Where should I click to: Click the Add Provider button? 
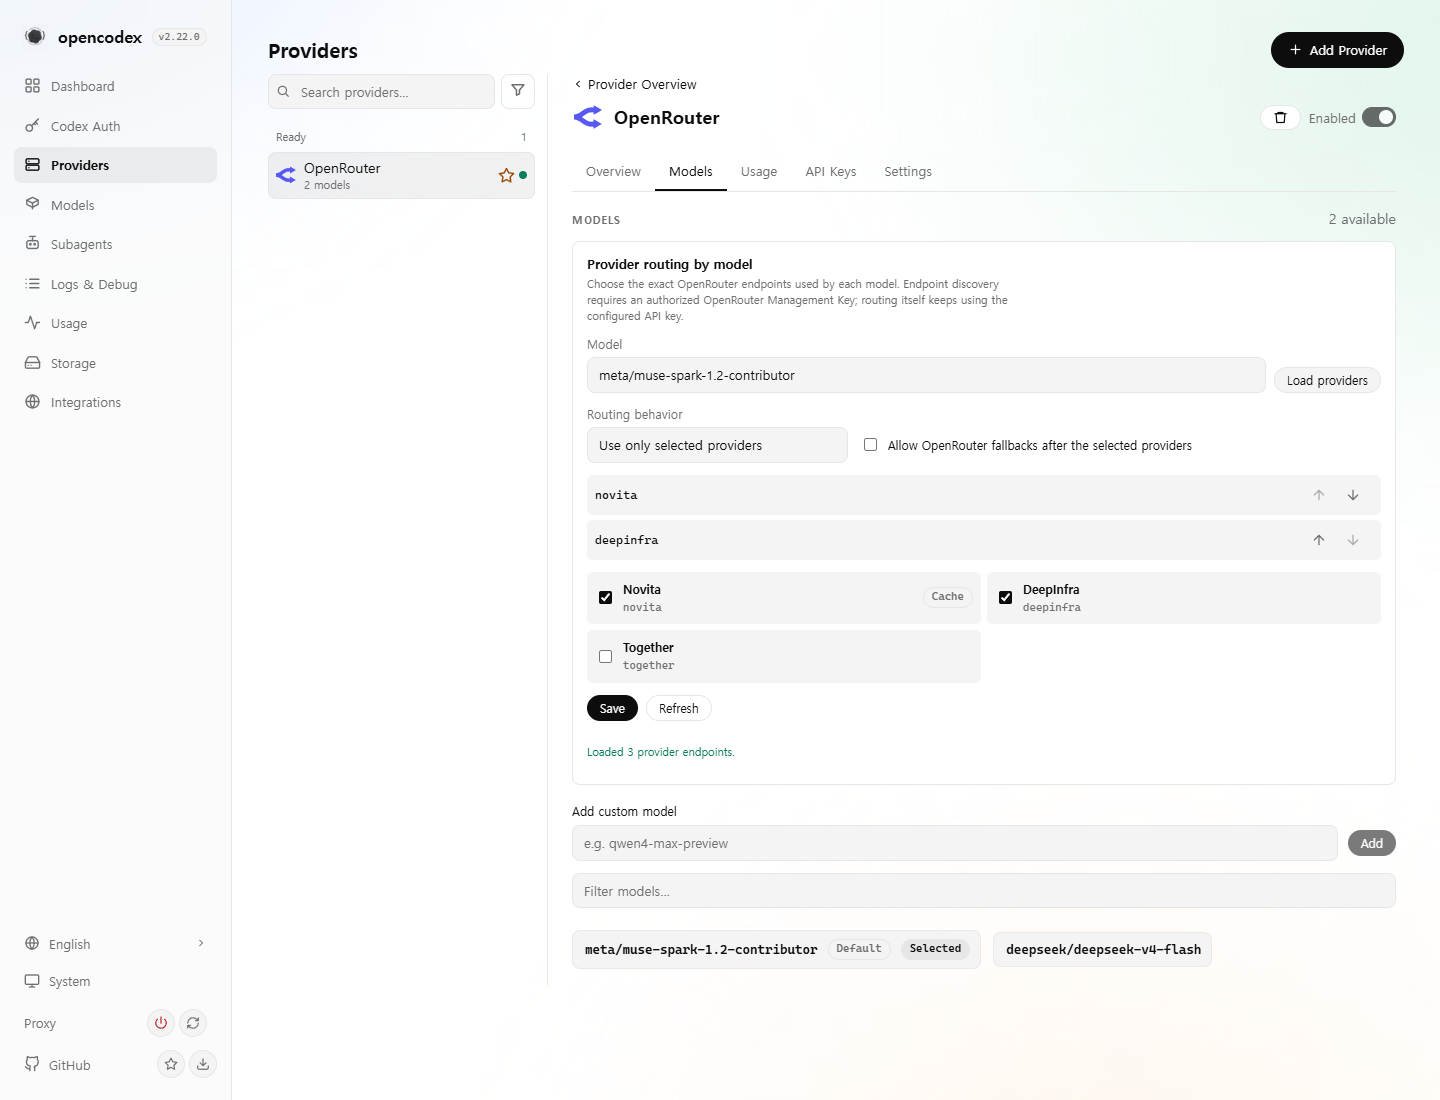[1337, 50]
